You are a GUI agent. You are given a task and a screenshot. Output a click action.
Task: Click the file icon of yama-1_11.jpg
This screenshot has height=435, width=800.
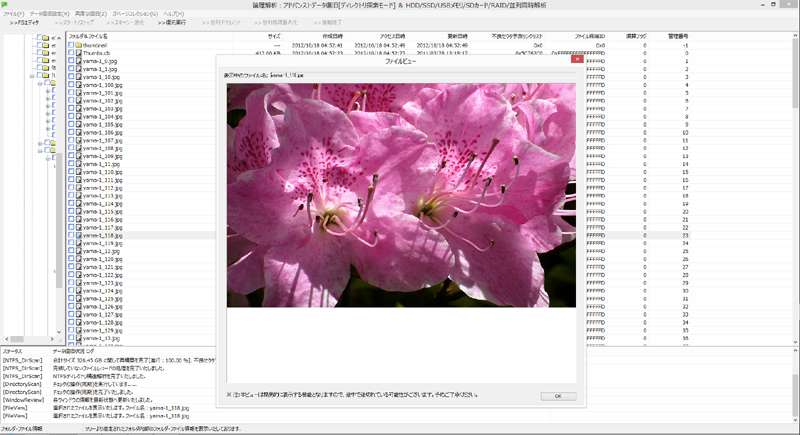click(79, 164)
